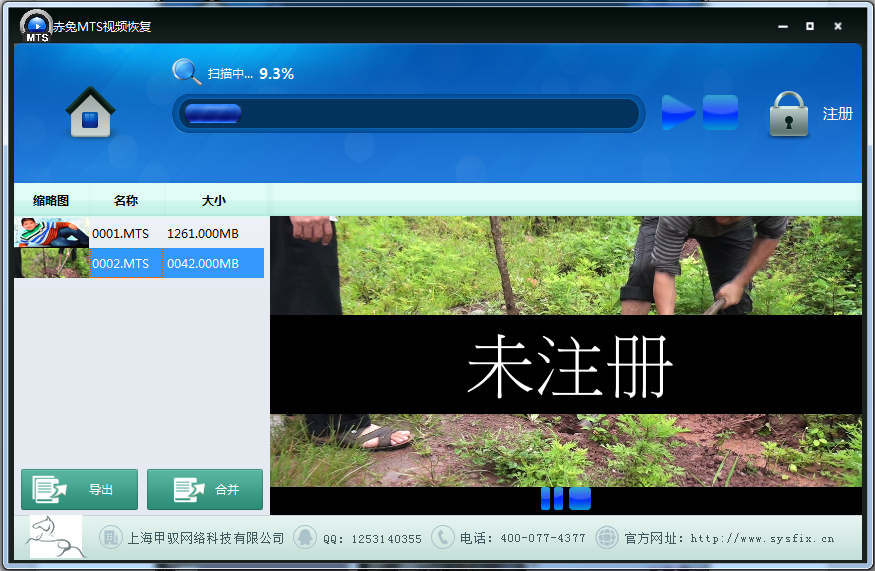Click the globe website icon
This screenshot has width=875, height=571.
[607, 538]
